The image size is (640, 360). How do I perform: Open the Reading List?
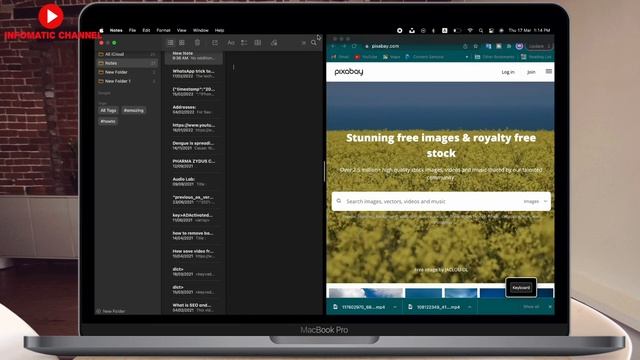(x=536, y=57)
